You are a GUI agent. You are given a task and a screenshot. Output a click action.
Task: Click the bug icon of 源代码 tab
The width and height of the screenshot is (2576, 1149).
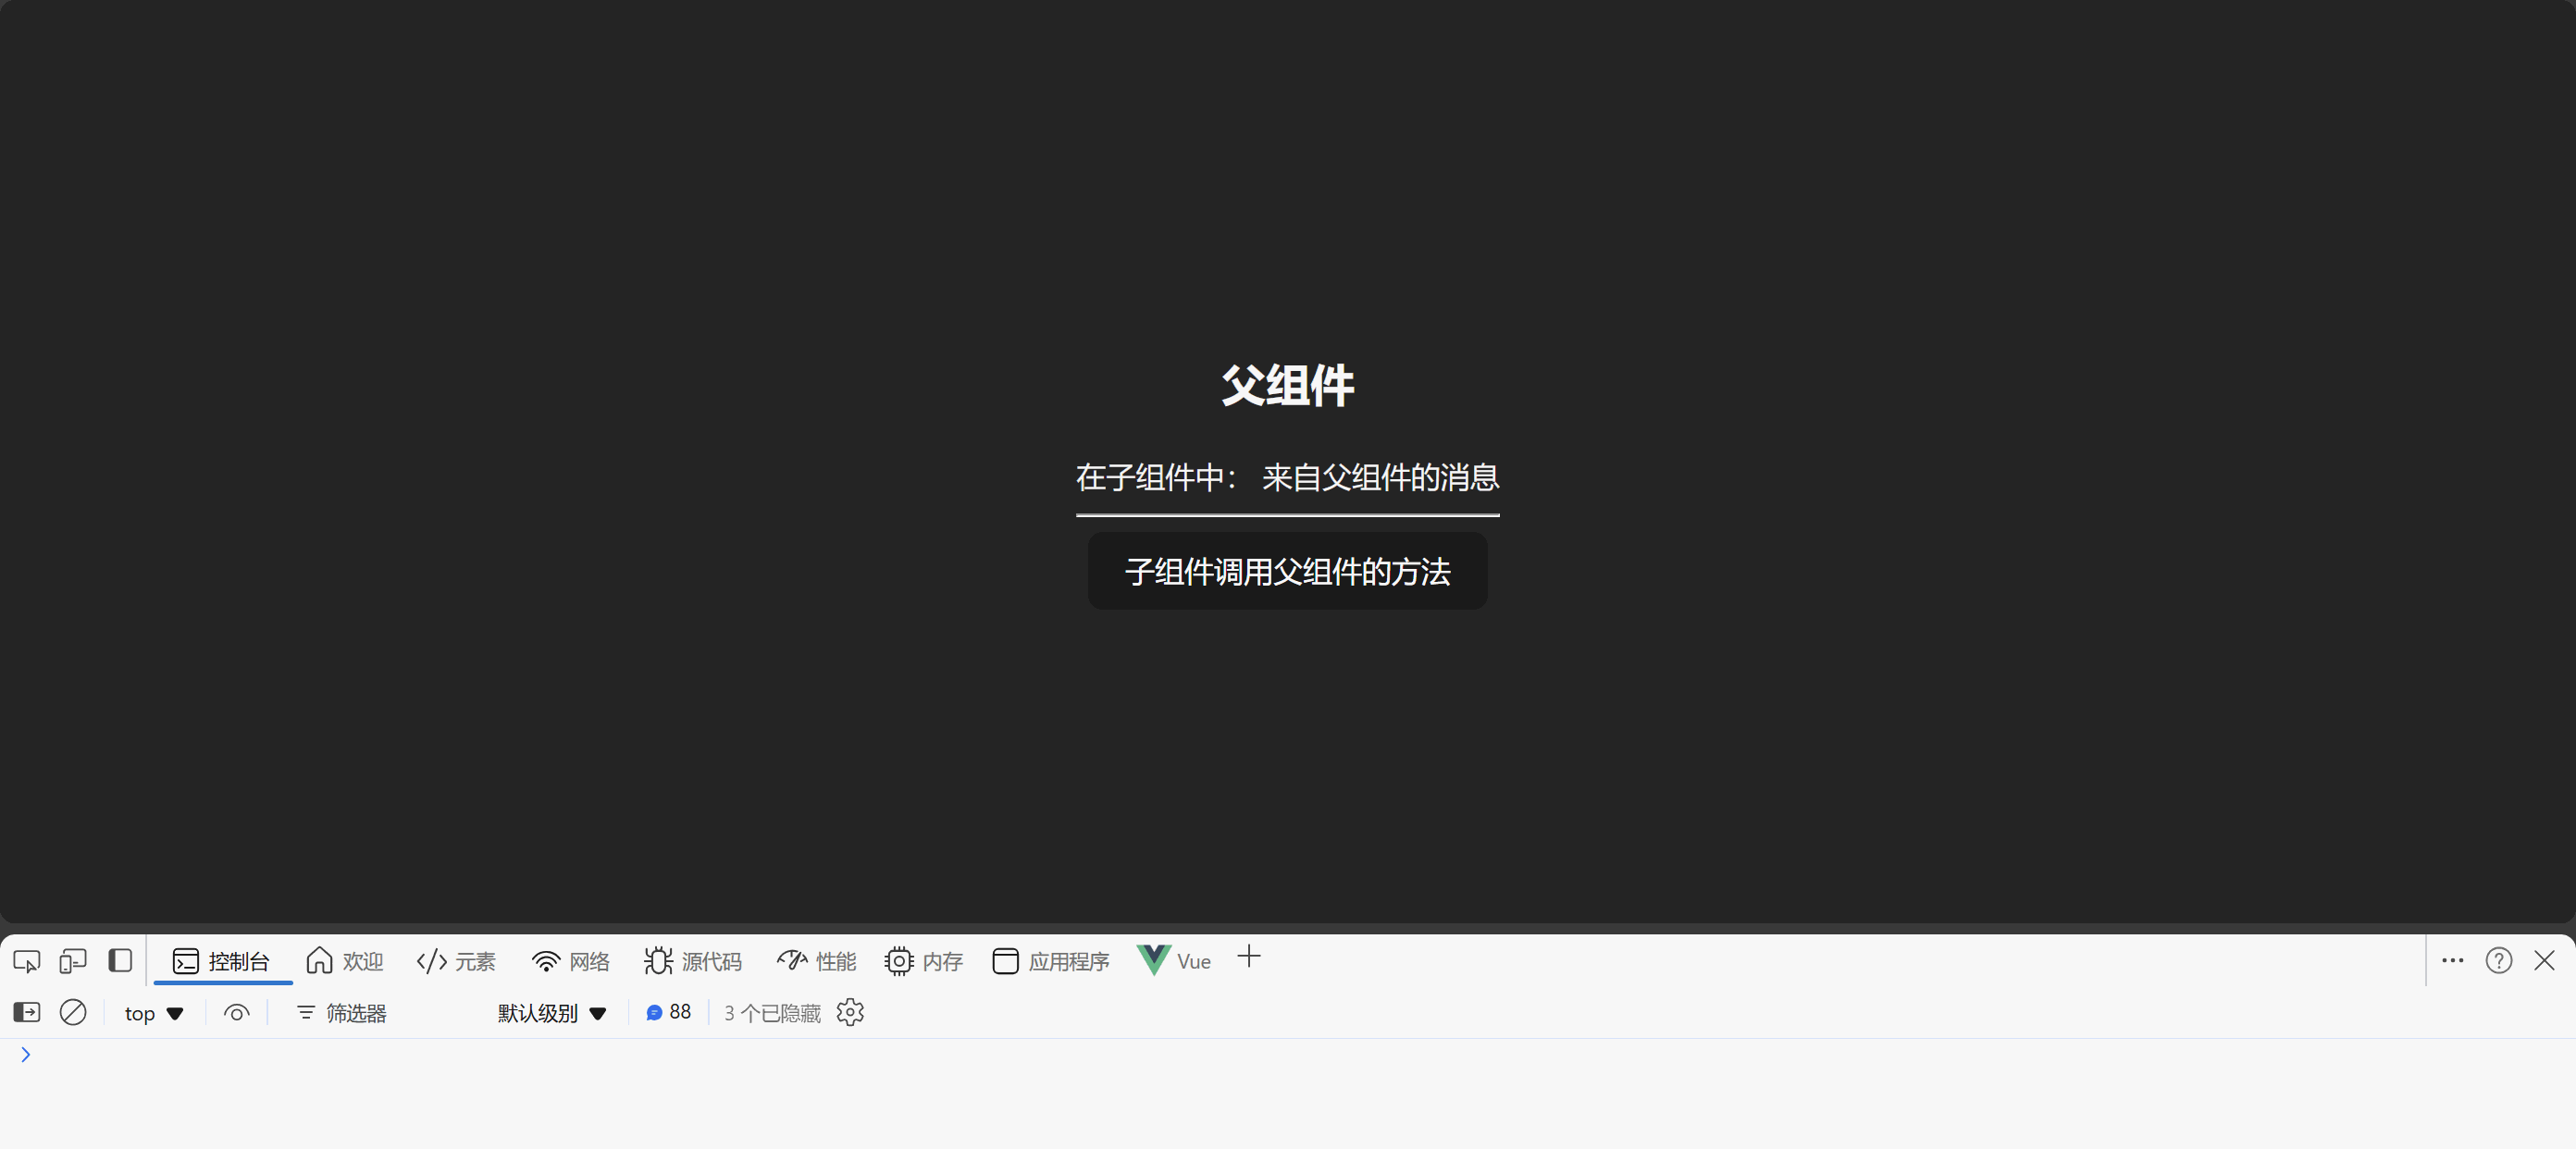click(x=658, y=961)
